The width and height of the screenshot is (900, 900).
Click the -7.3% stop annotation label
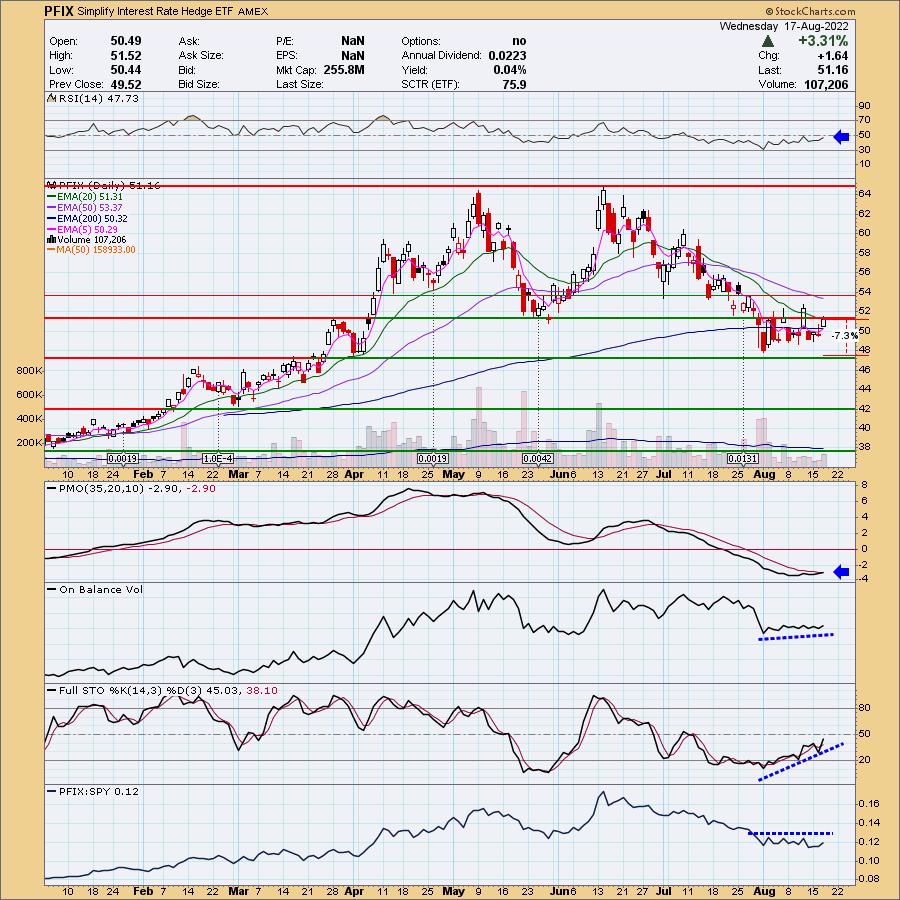pos(845,335)
